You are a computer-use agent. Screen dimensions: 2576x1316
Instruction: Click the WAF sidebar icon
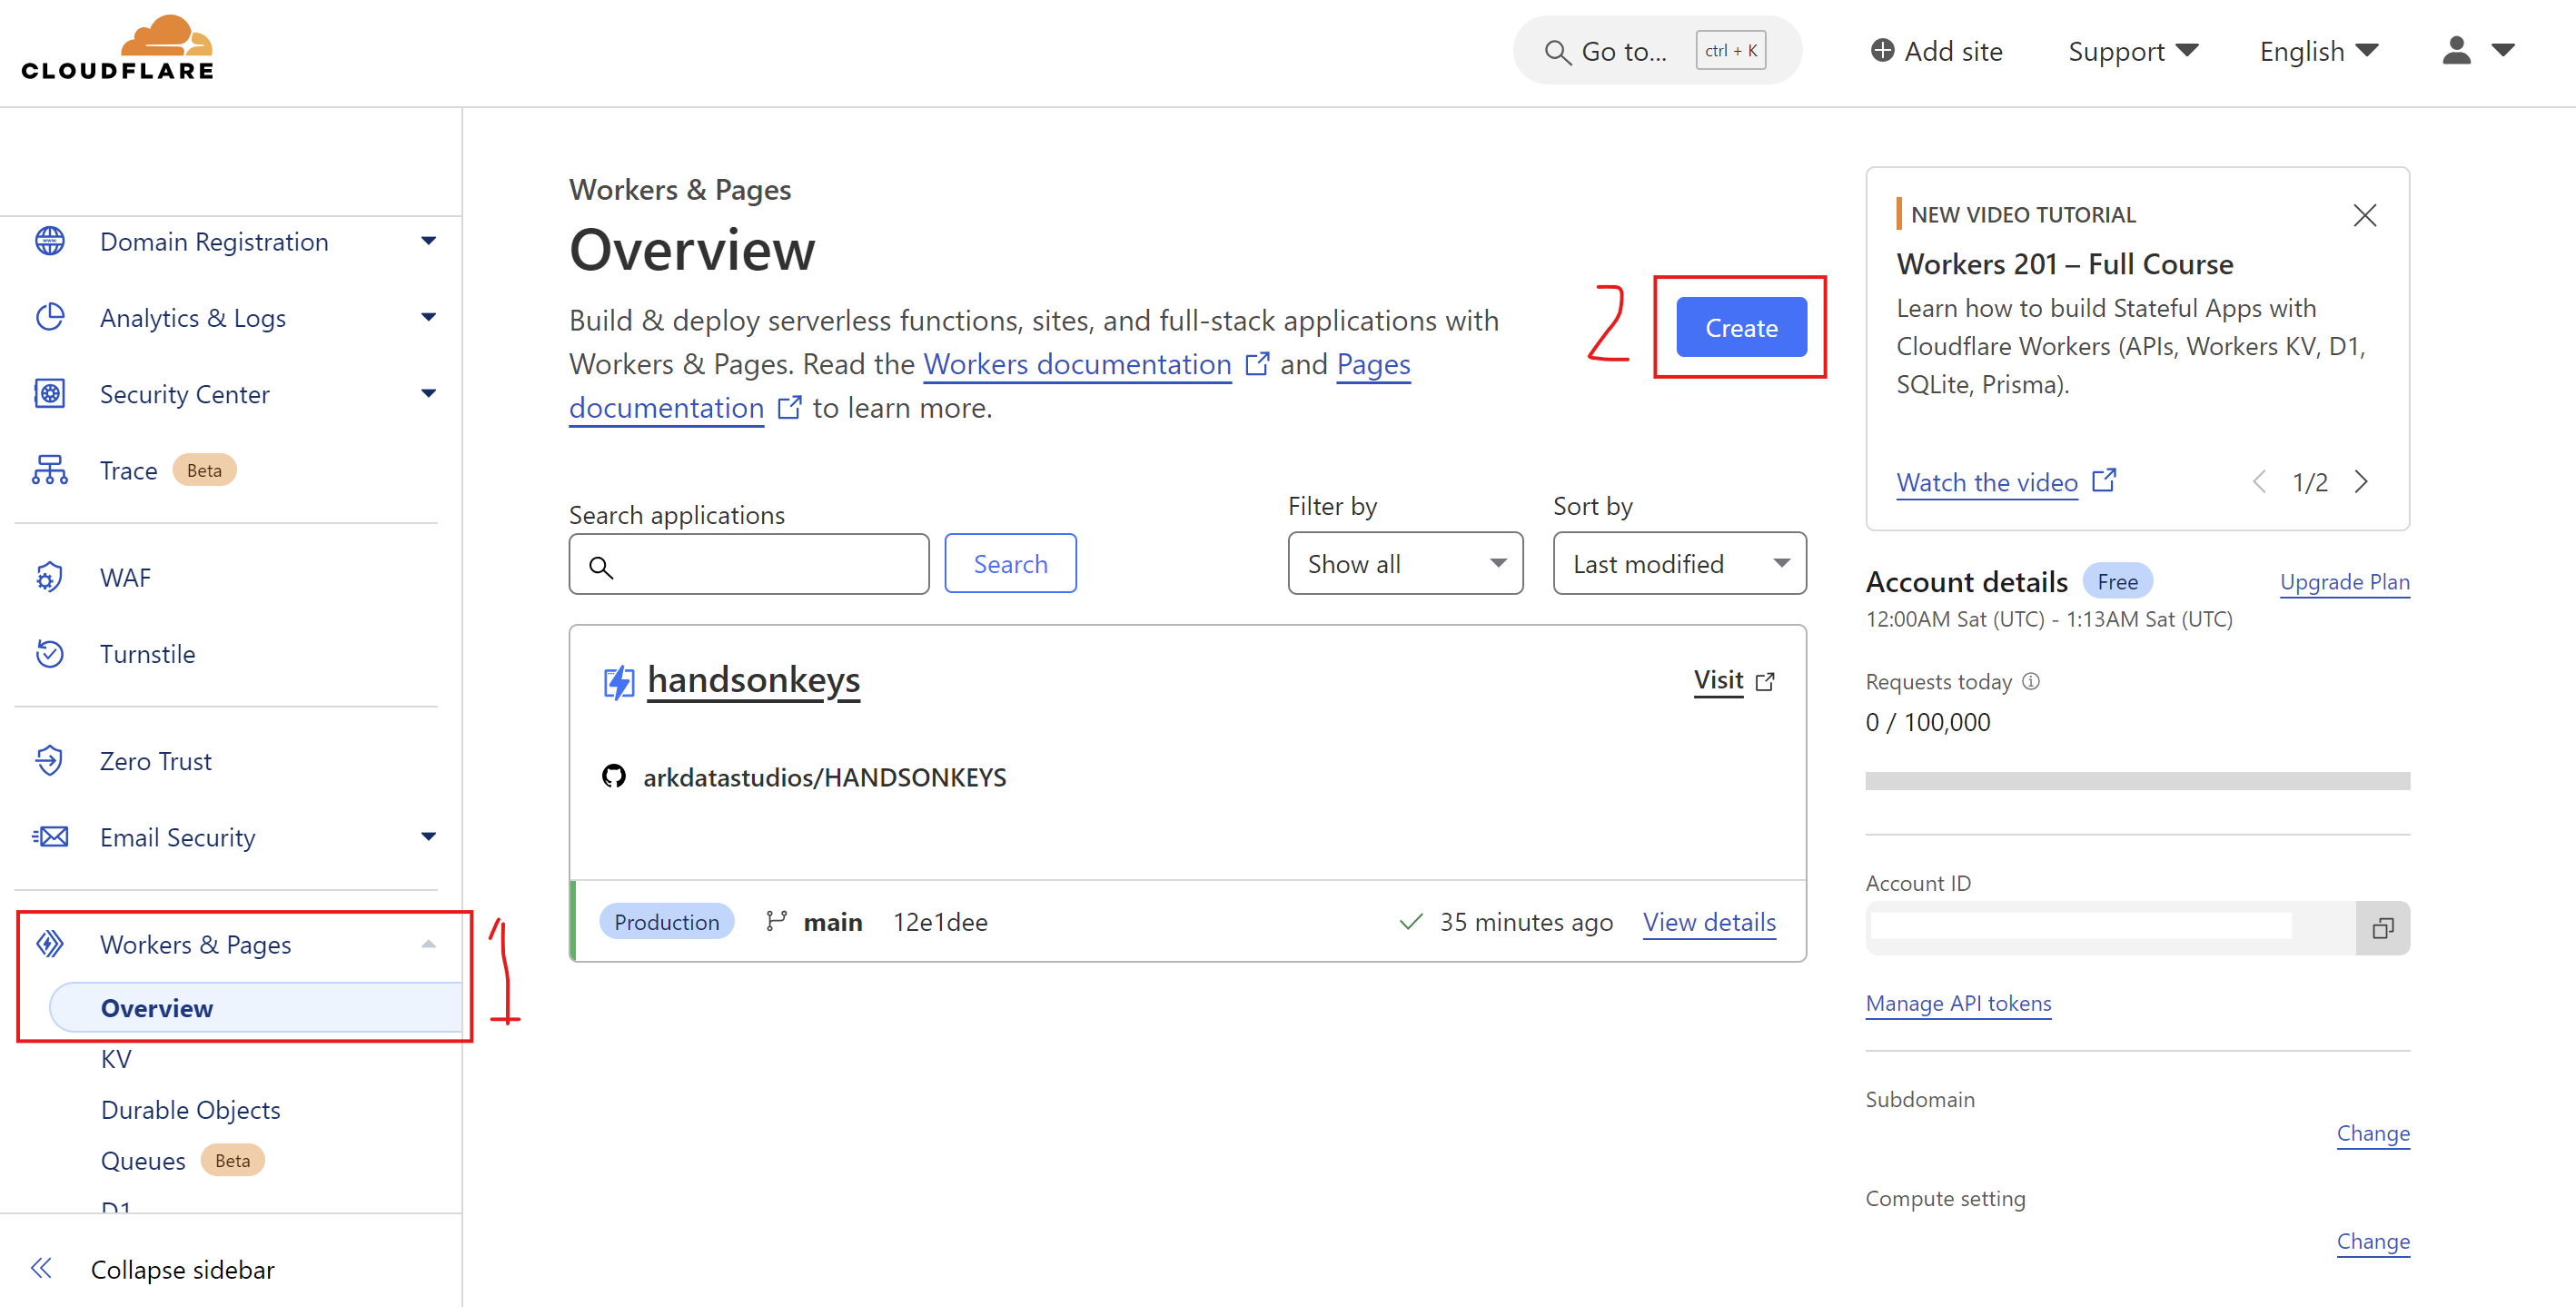[50, 576]
